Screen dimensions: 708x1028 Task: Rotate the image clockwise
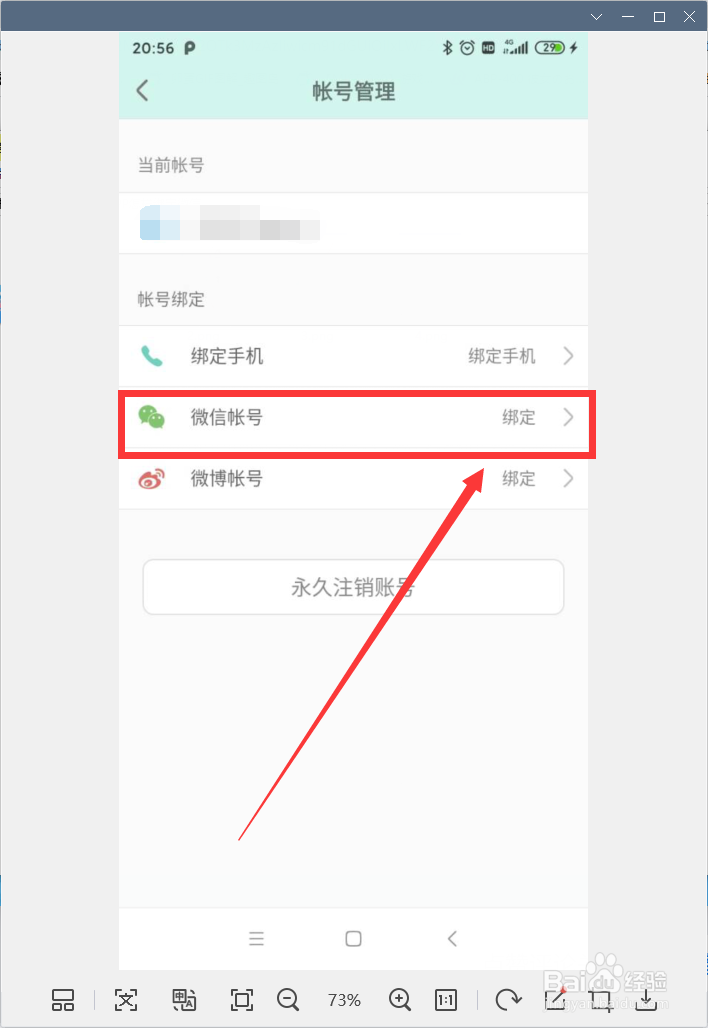tap(508, 1000)
